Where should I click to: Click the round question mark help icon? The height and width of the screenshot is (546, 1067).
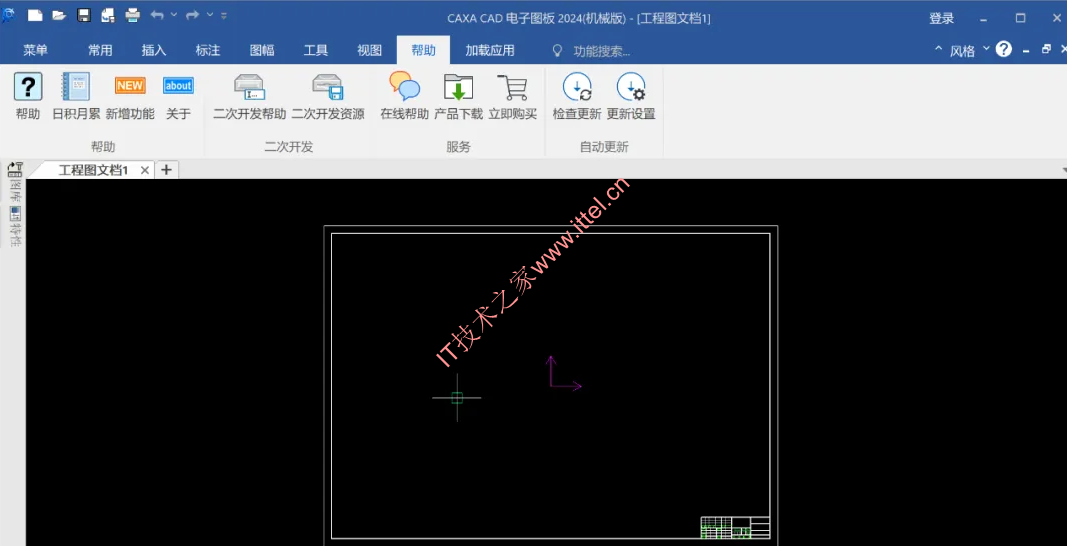click(x=1004, y=49)
